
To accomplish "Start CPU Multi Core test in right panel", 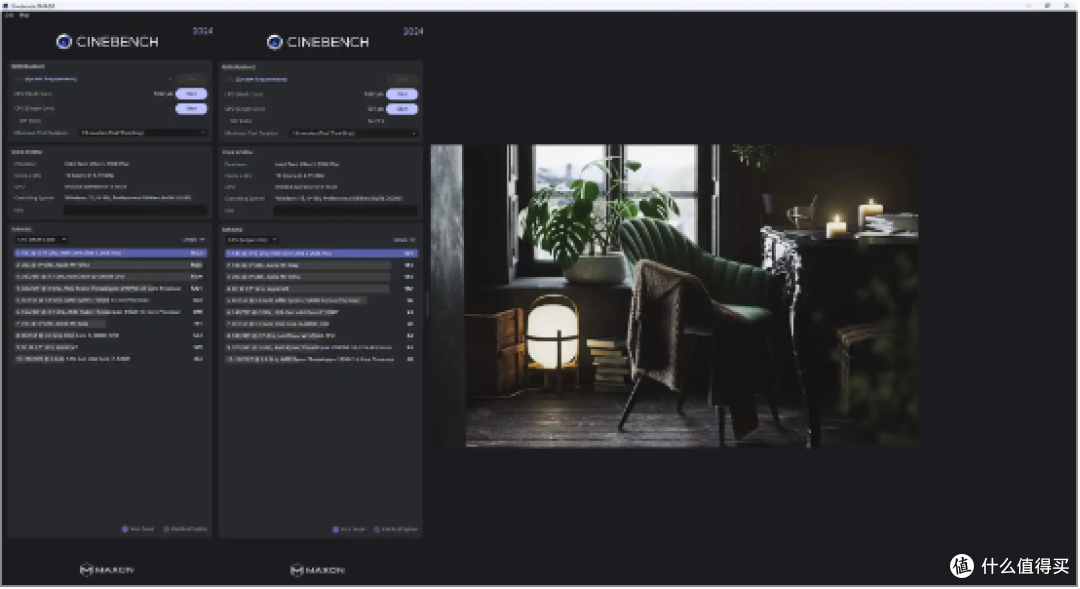I will [x=402, y=94].
